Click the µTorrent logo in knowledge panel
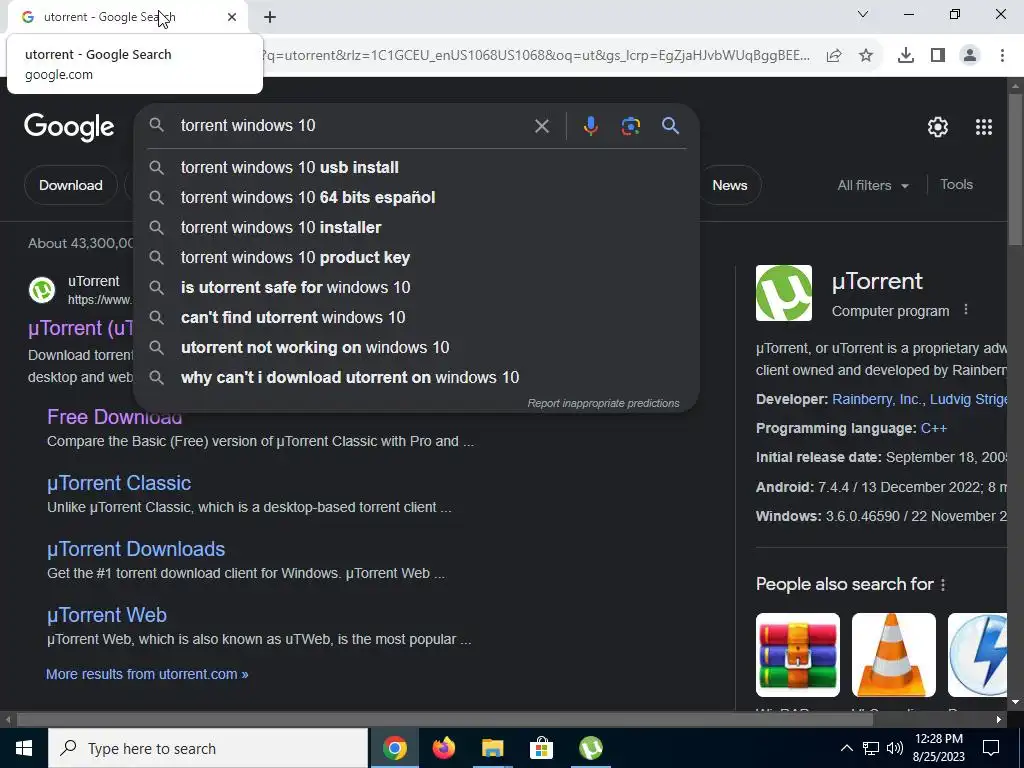Viewport: 1024px width, 768px height. tap(784, 293)
